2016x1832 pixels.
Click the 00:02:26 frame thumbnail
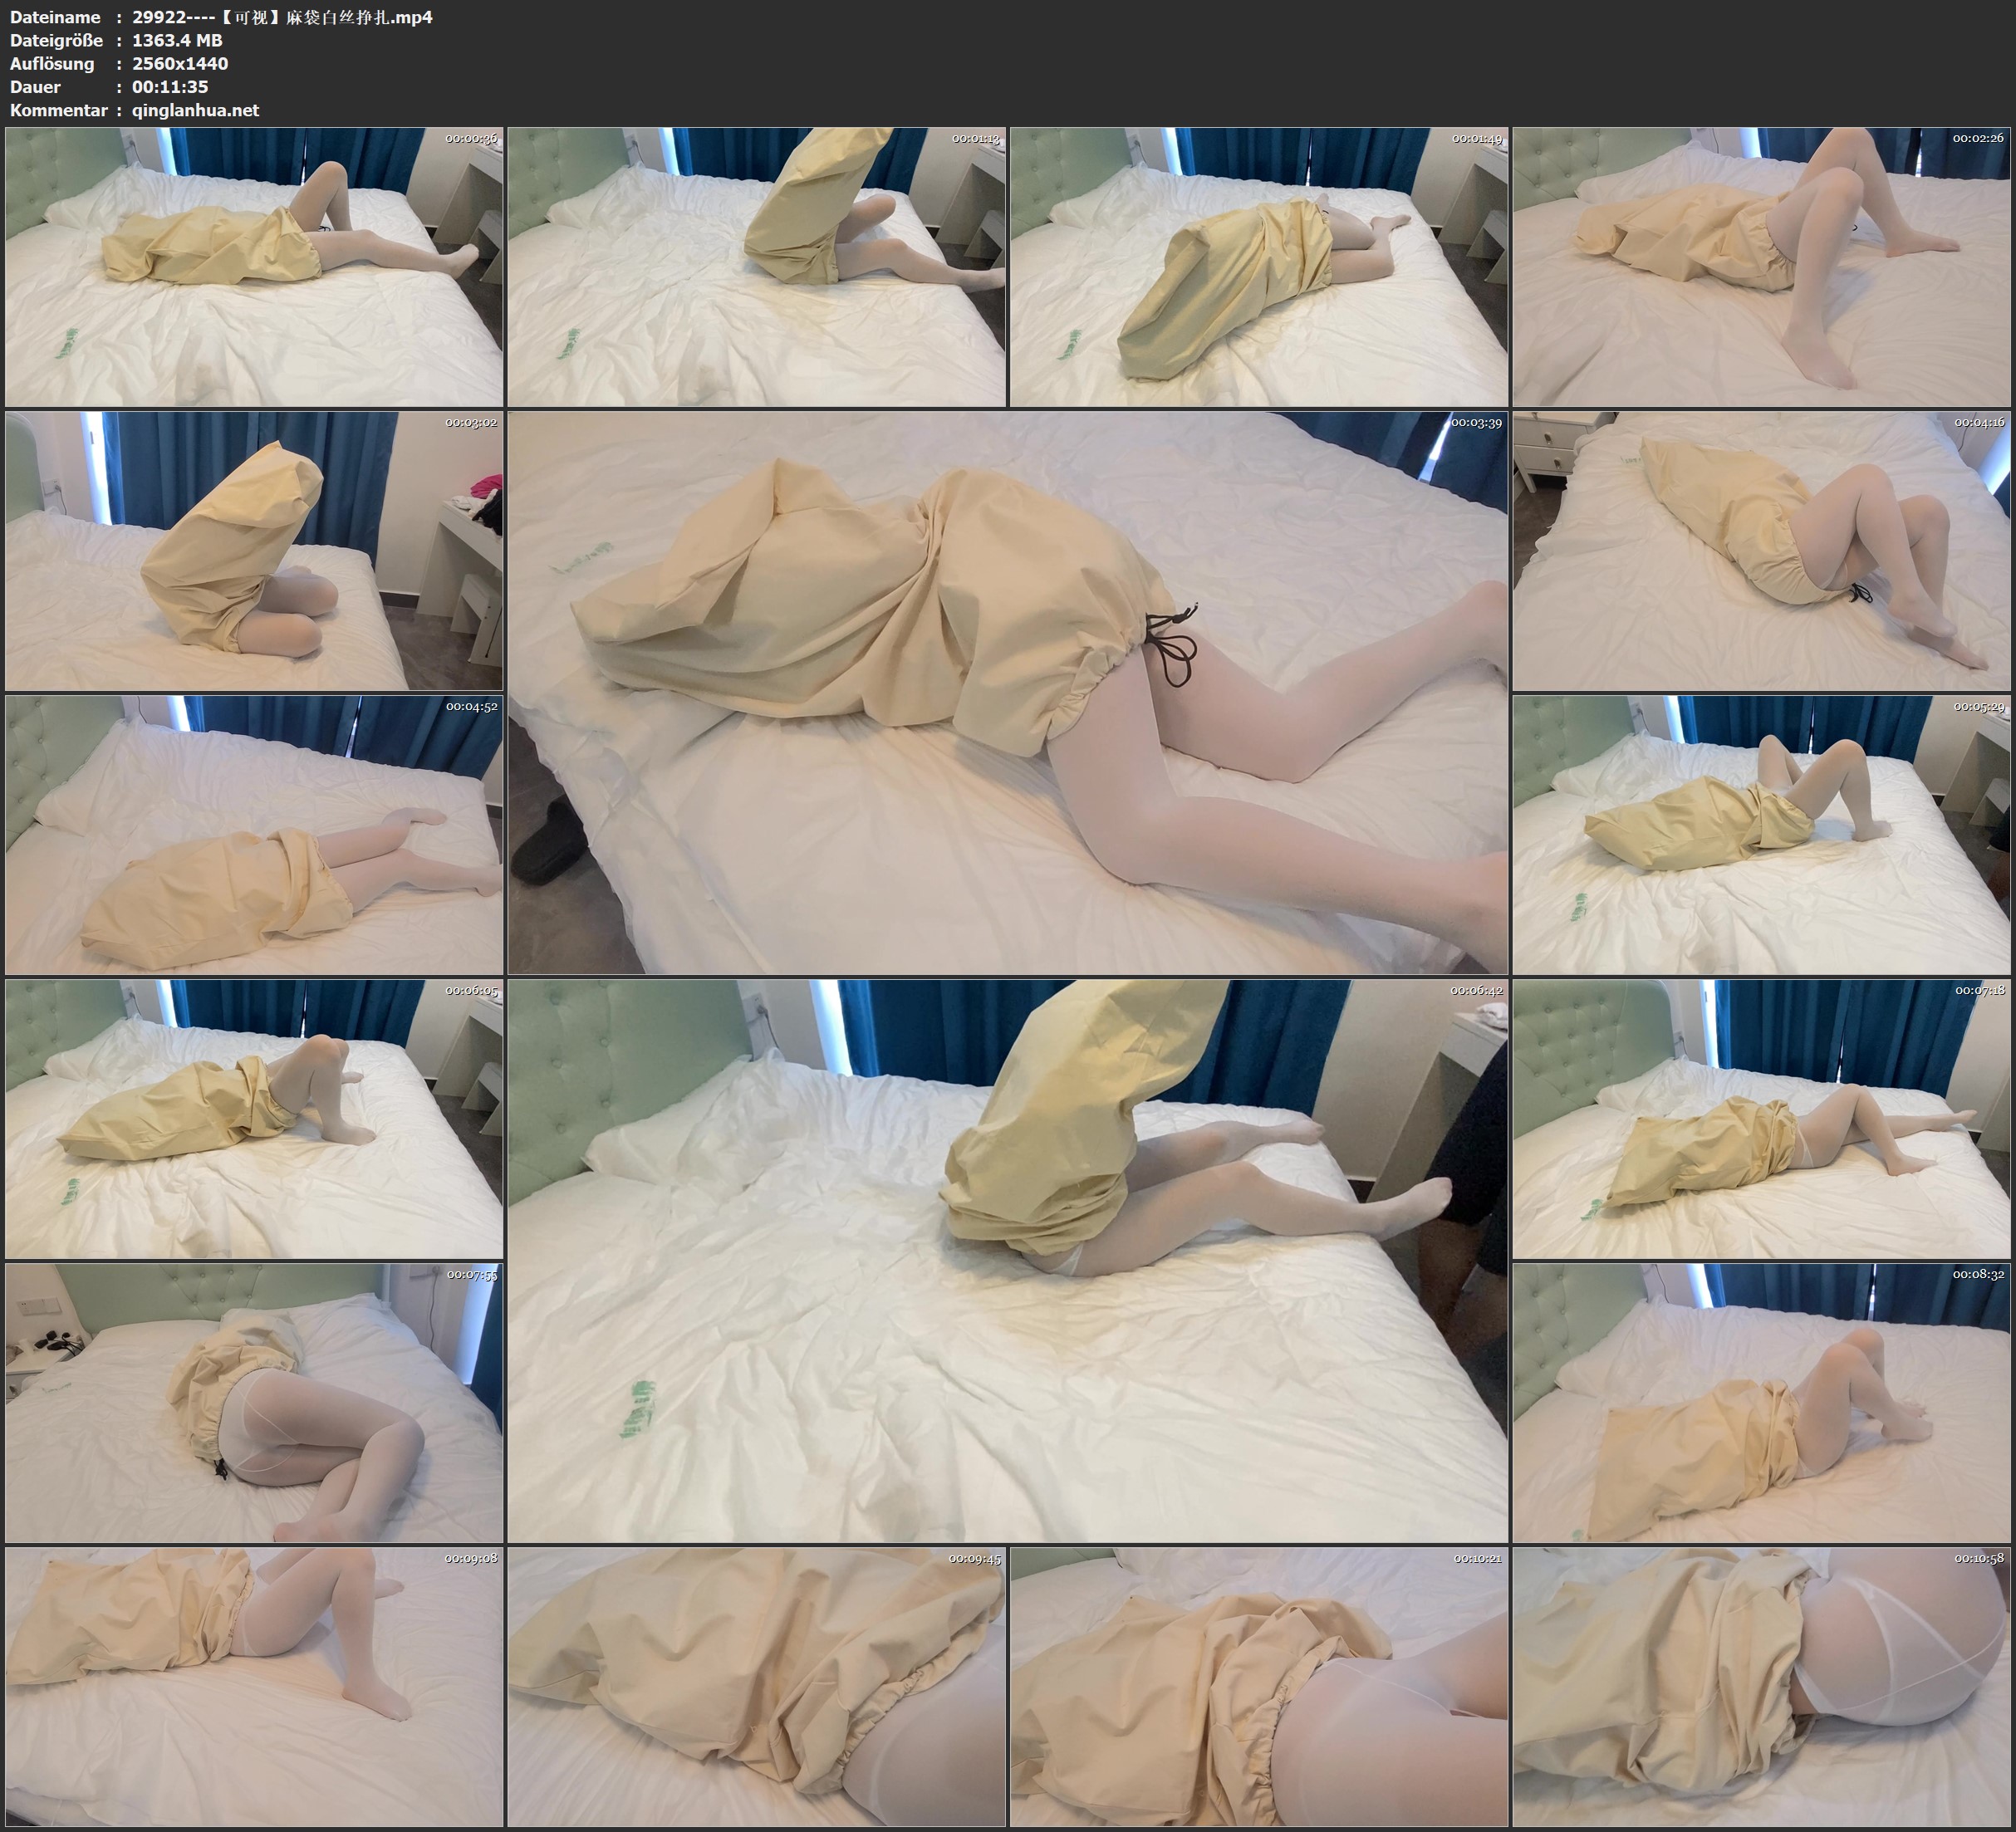(1761, 267)
